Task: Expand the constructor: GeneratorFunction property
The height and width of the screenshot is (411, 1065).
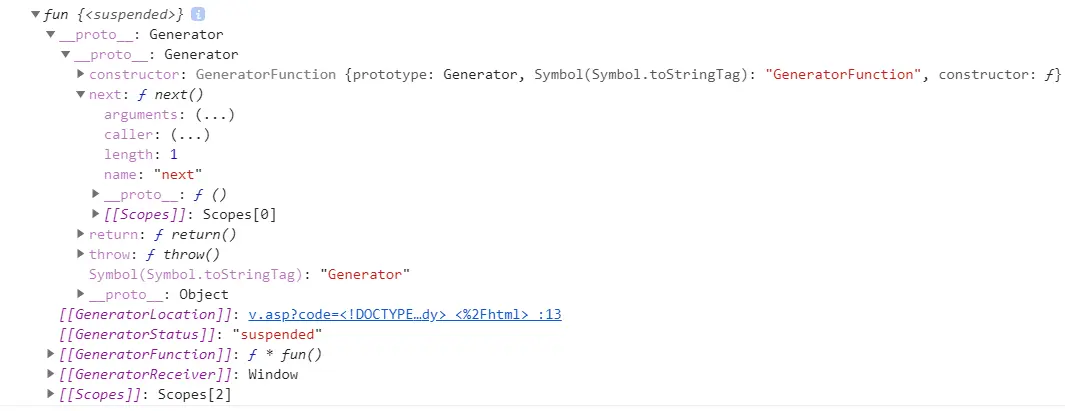Action: tap(81, 75)
